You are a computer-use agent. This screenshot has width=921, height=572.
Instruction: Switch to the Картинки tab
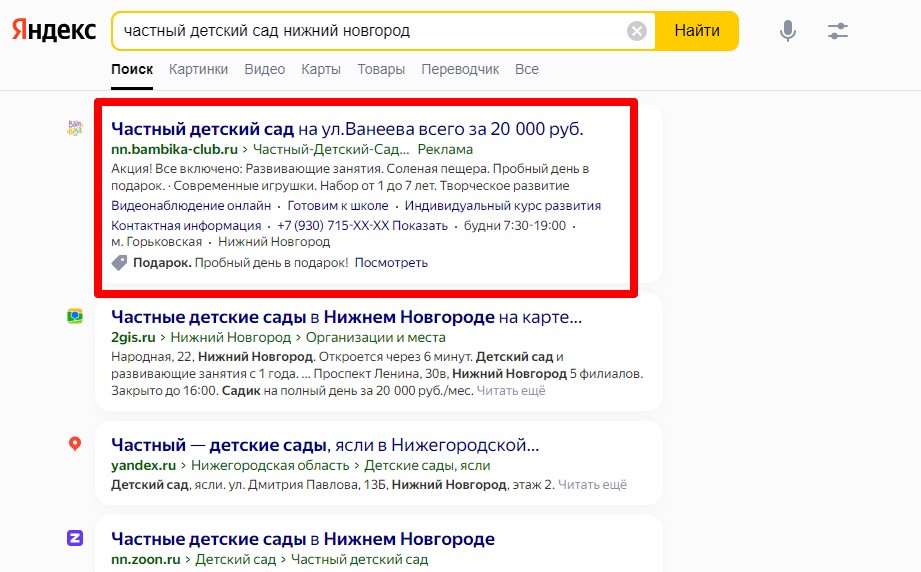click(199, 69)
